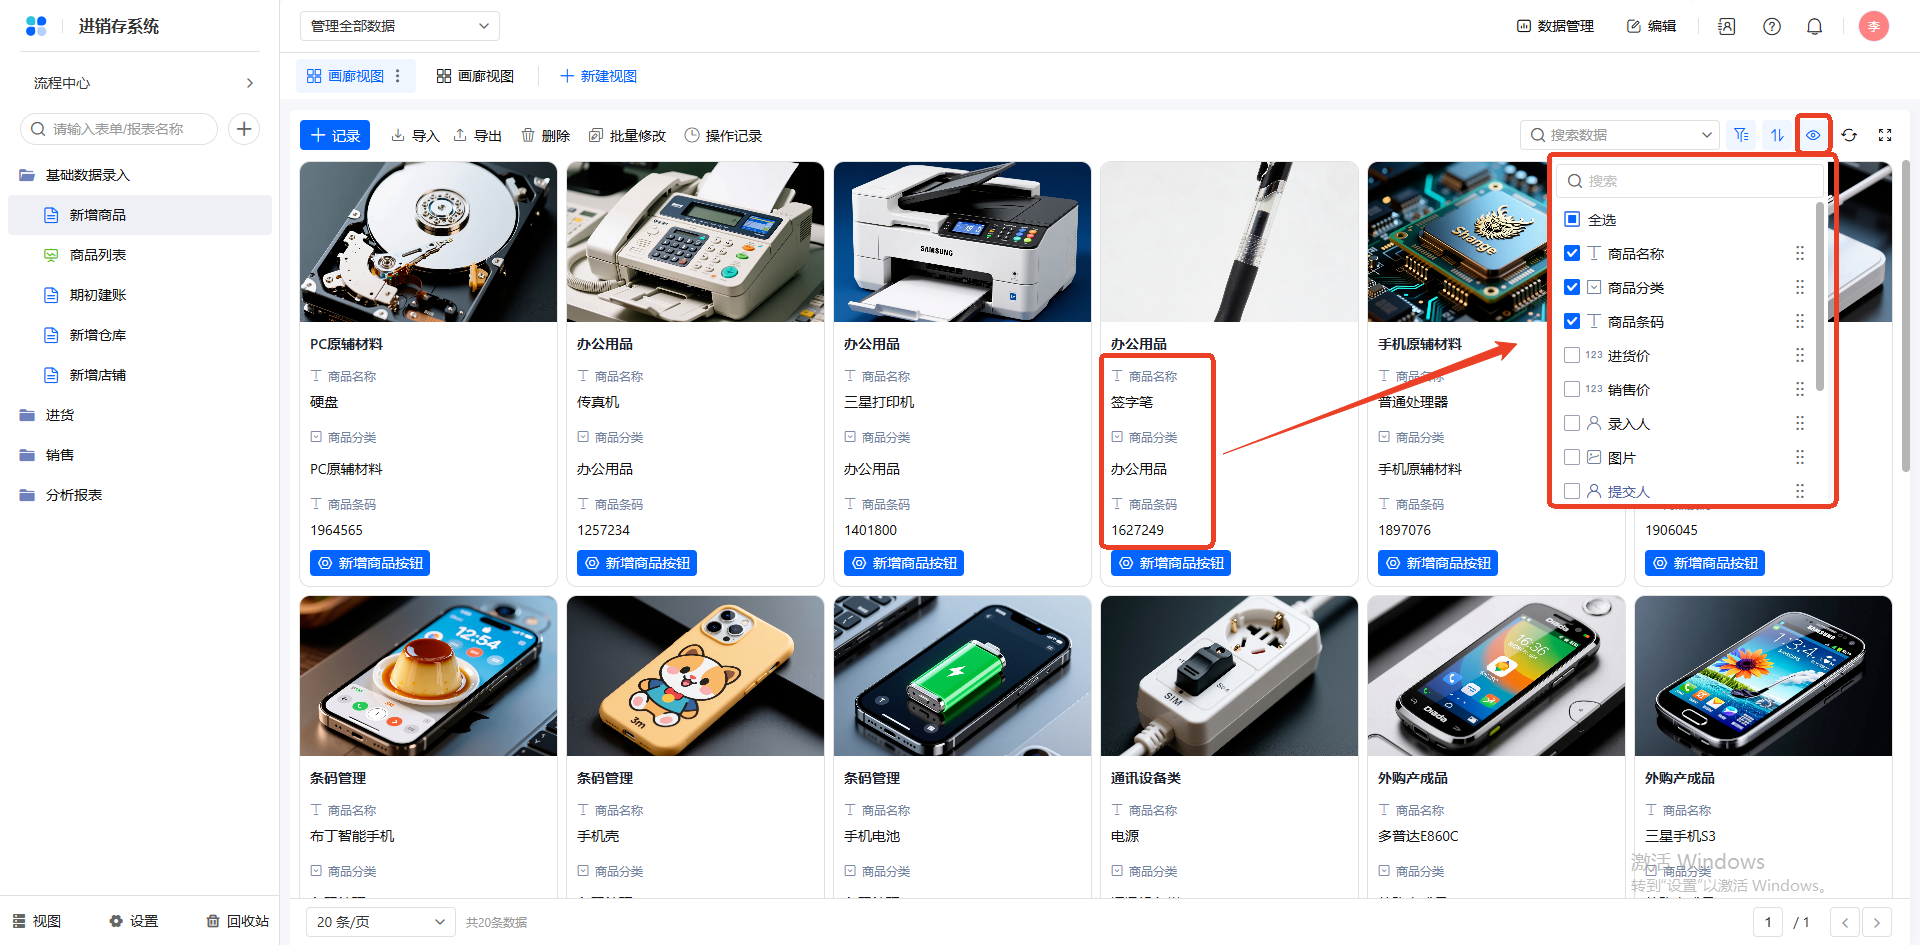Open the 管理全部数据 dropdown
Screen dimensions: 1920x945
[x=399, y=26]
